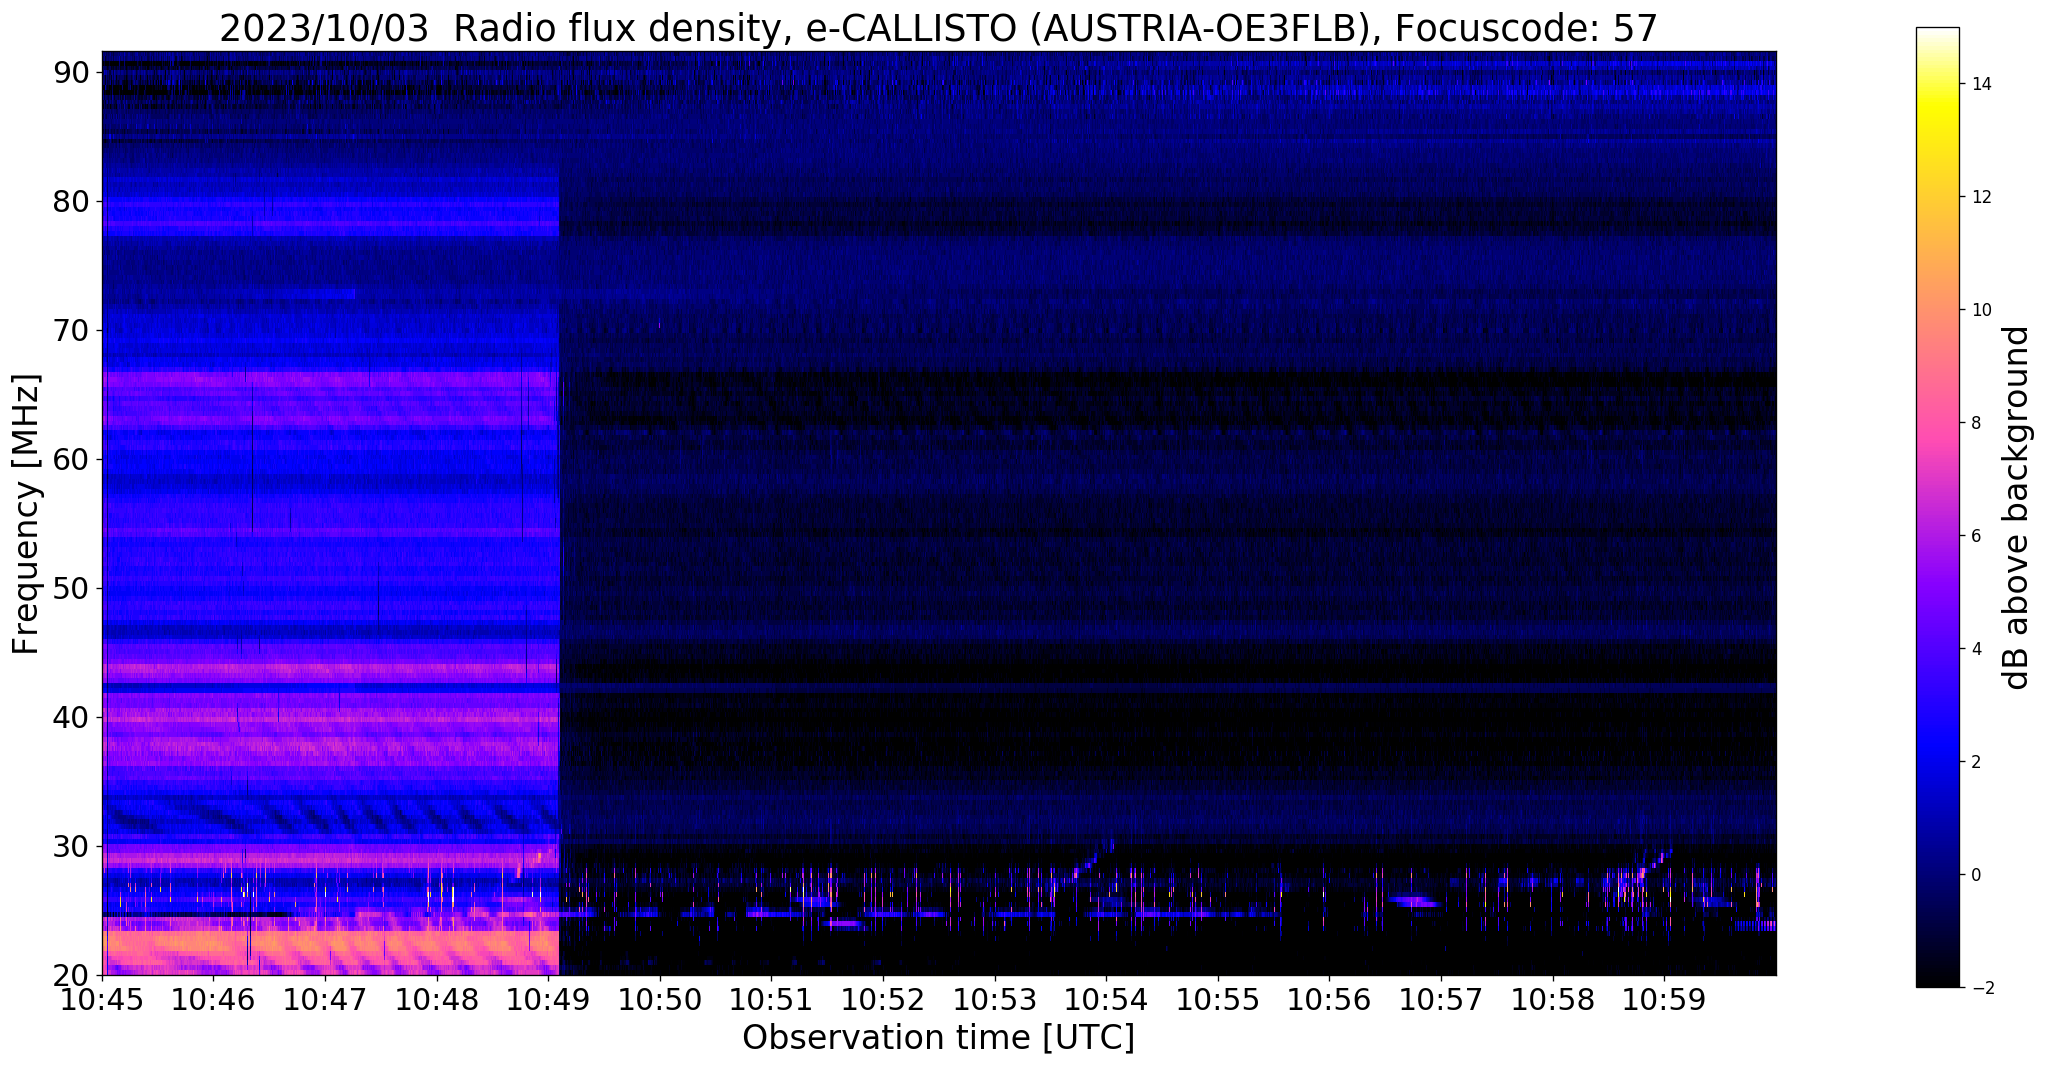Screen dimensions: 2047x1067
Task: Click the 10:52 time tick label
Action: coord(883,998)
